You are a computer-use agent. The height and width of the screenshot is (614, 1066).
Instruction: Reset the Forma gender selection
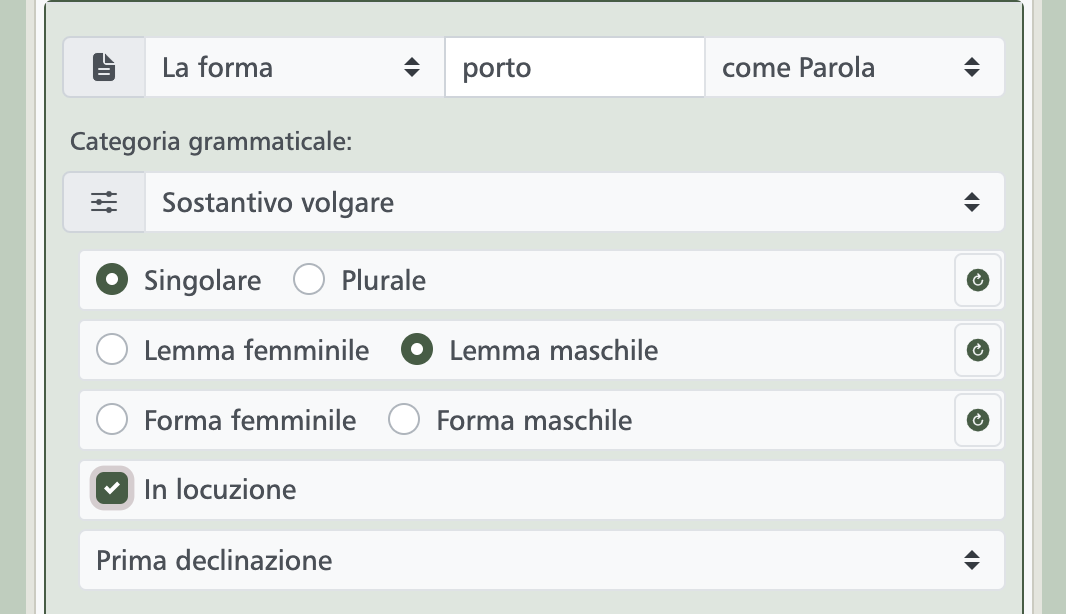[978, 420]
